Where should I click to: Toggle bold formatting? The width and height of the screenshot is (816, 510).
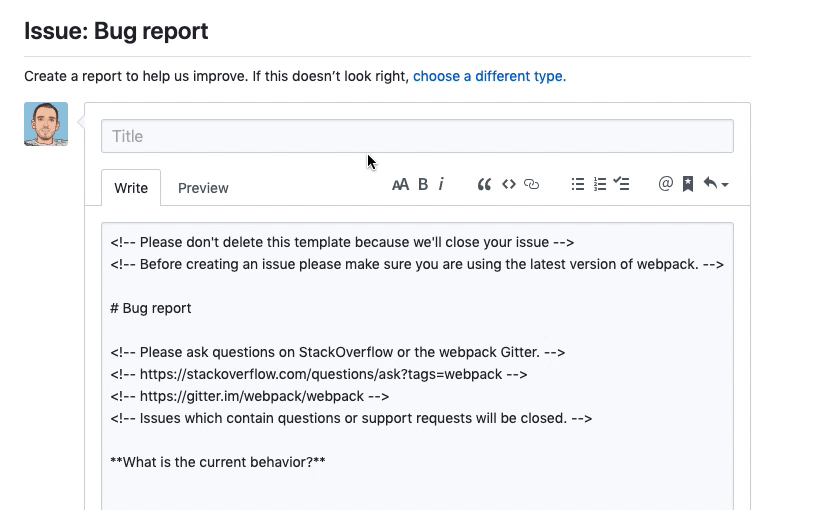(423, 184)
